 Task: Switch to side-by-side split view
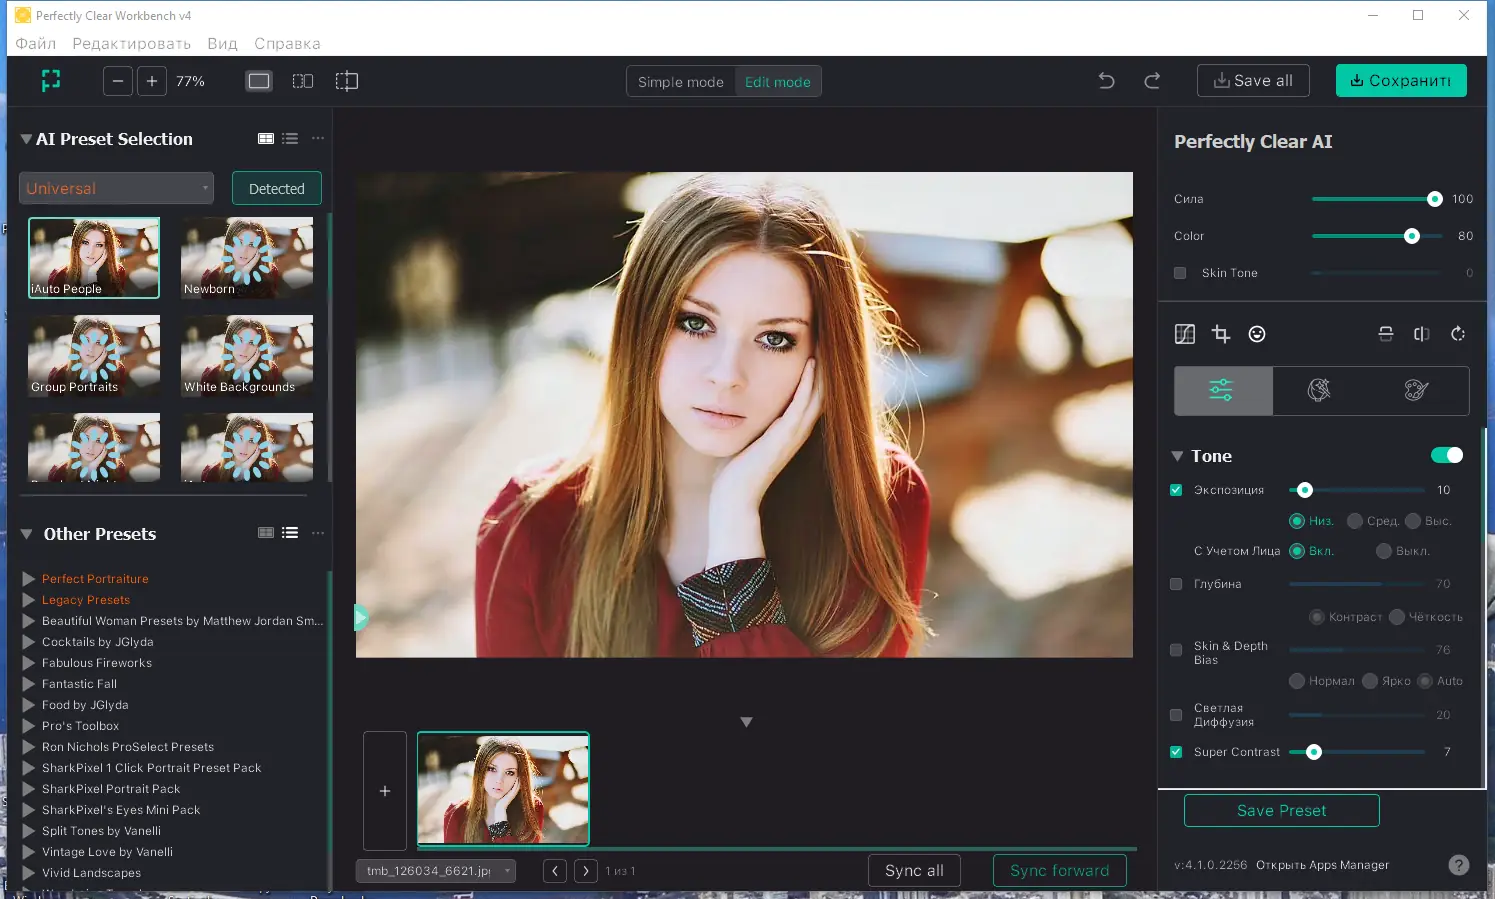point(303,81)
